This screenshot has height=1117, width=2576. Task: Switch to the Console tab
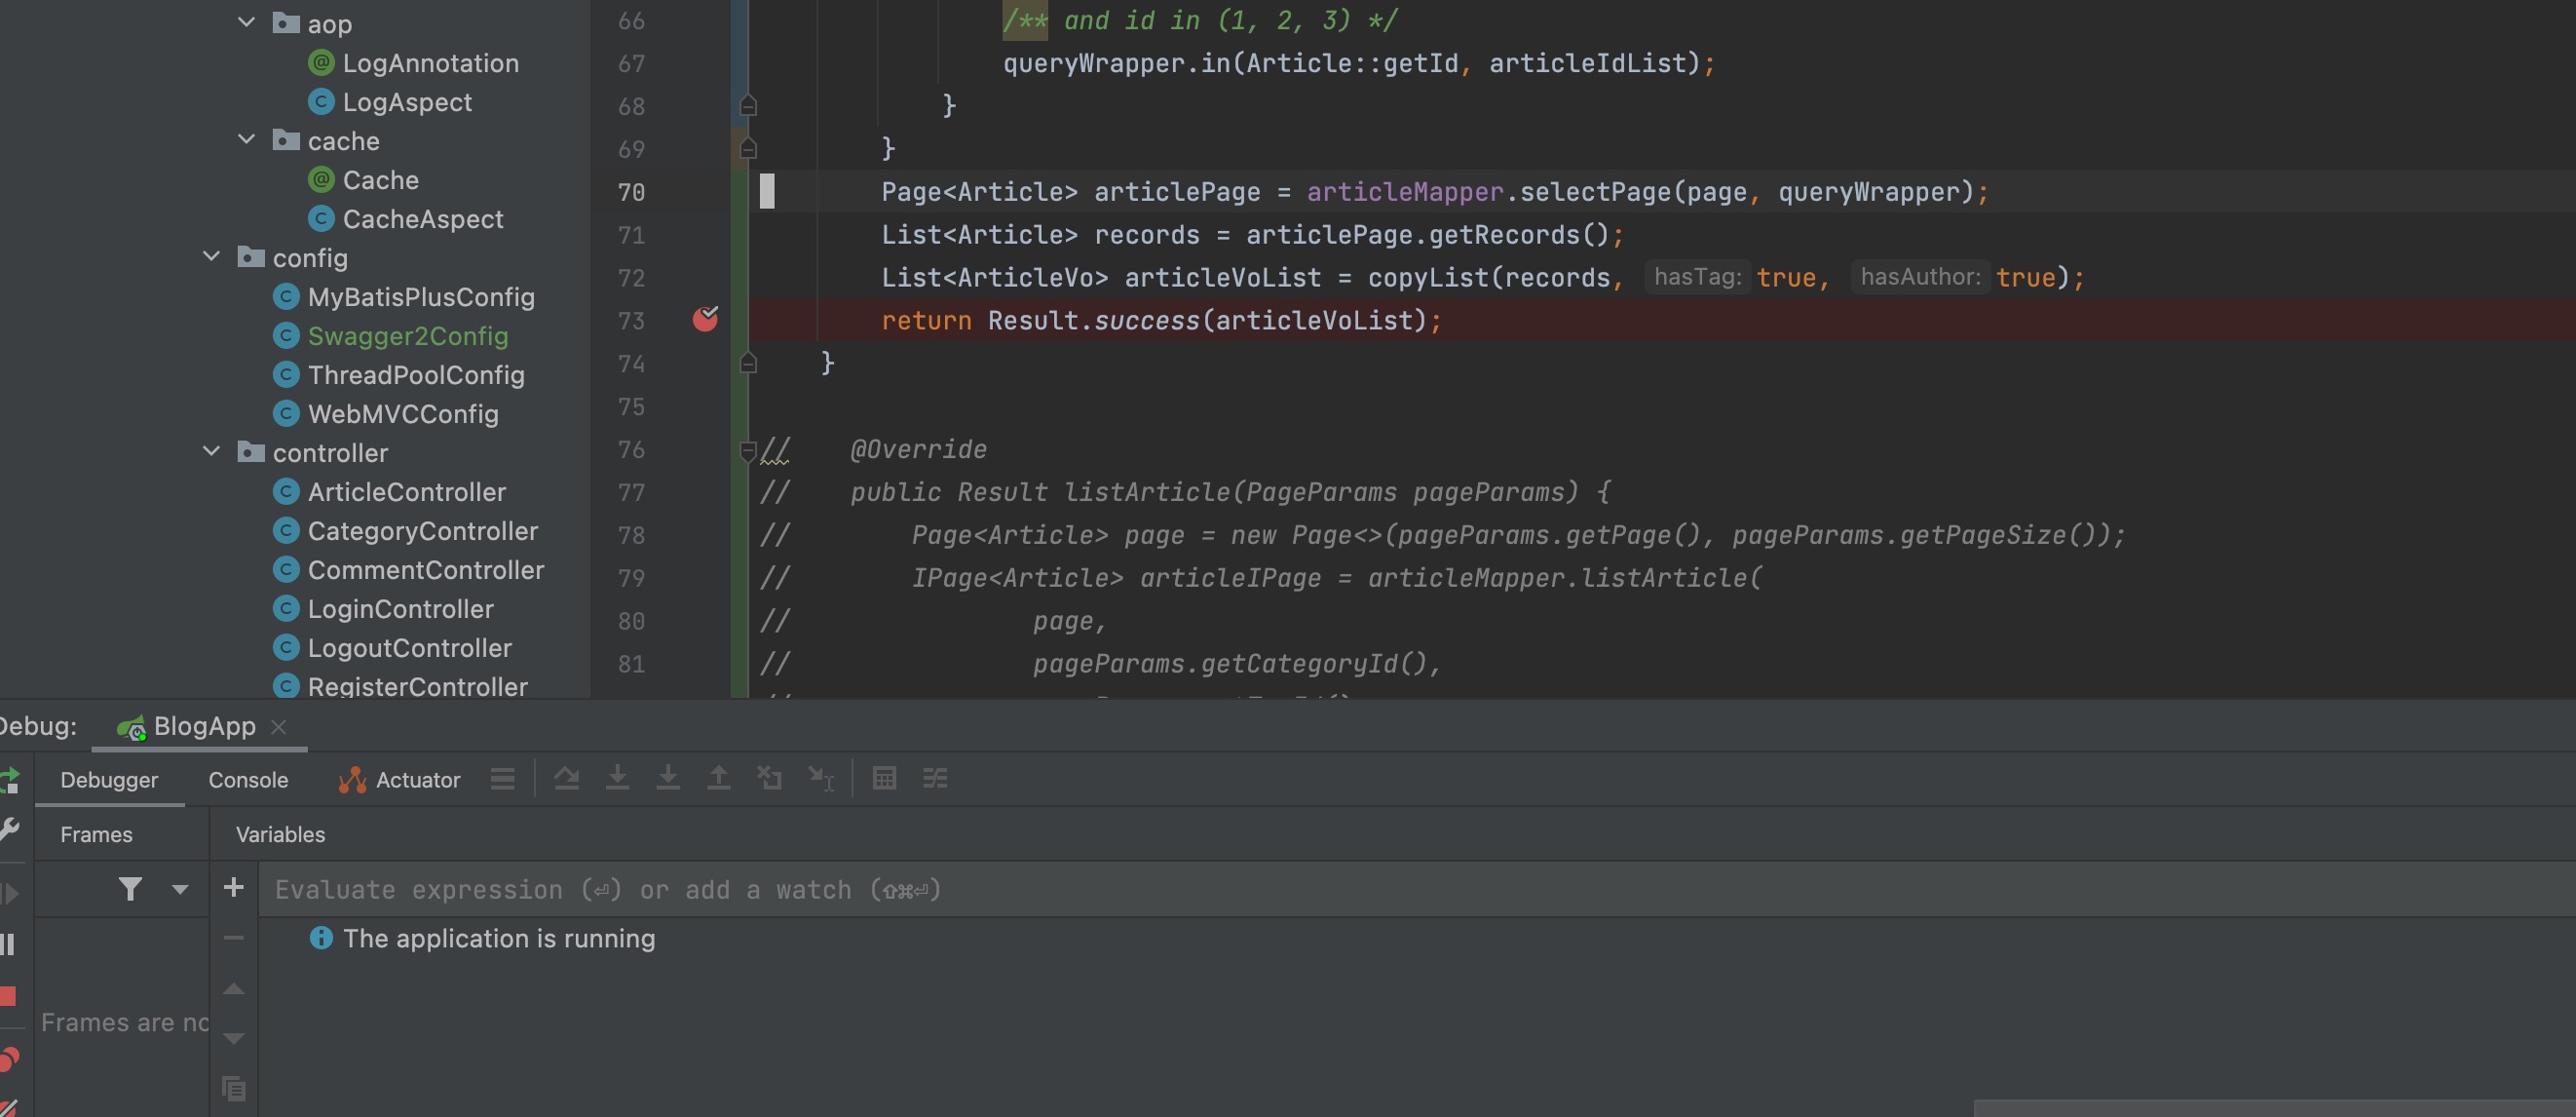click(x=248, y=780)
